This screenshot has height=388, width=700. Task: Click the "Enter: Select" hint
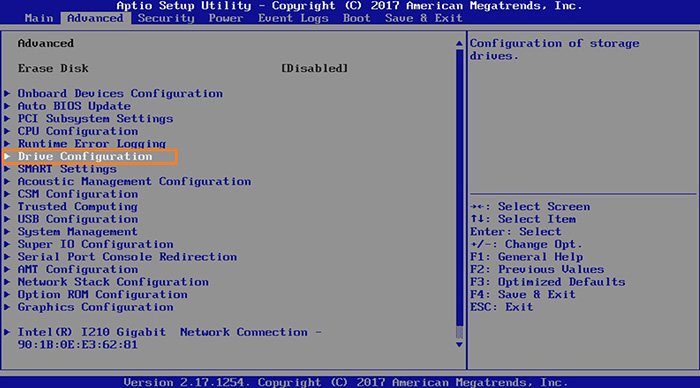pyautogui.click(x=516, y=231)
